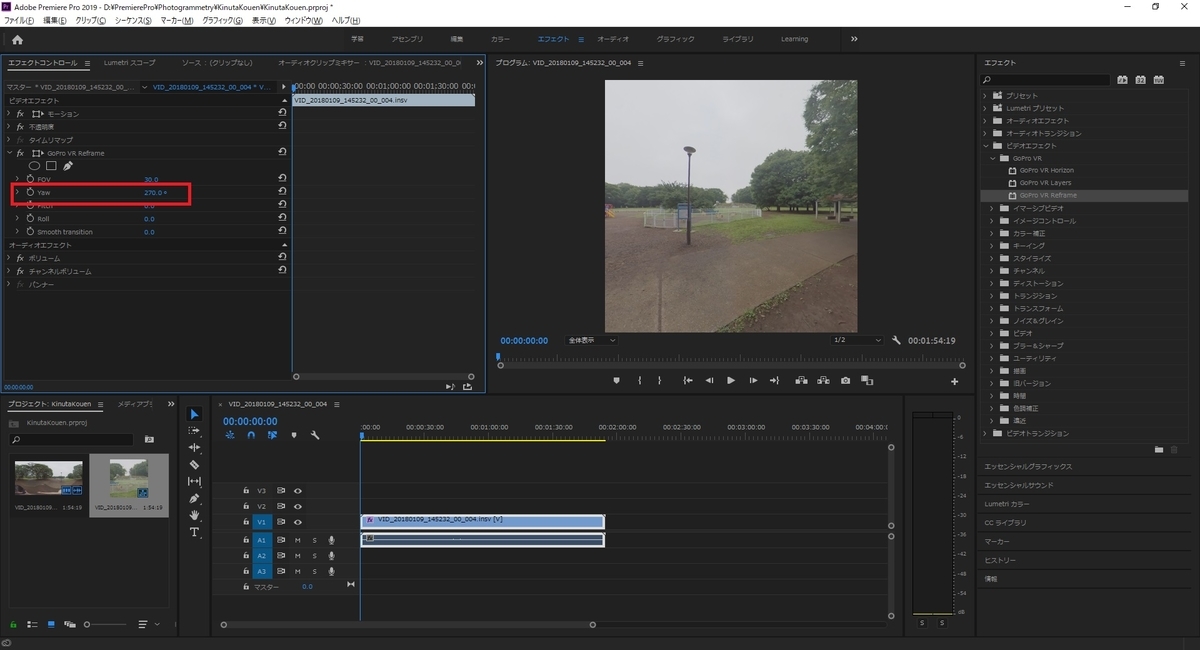Click the Yaw value 270.0
The width and height of the screenshot is (1200, 650).
155,192
